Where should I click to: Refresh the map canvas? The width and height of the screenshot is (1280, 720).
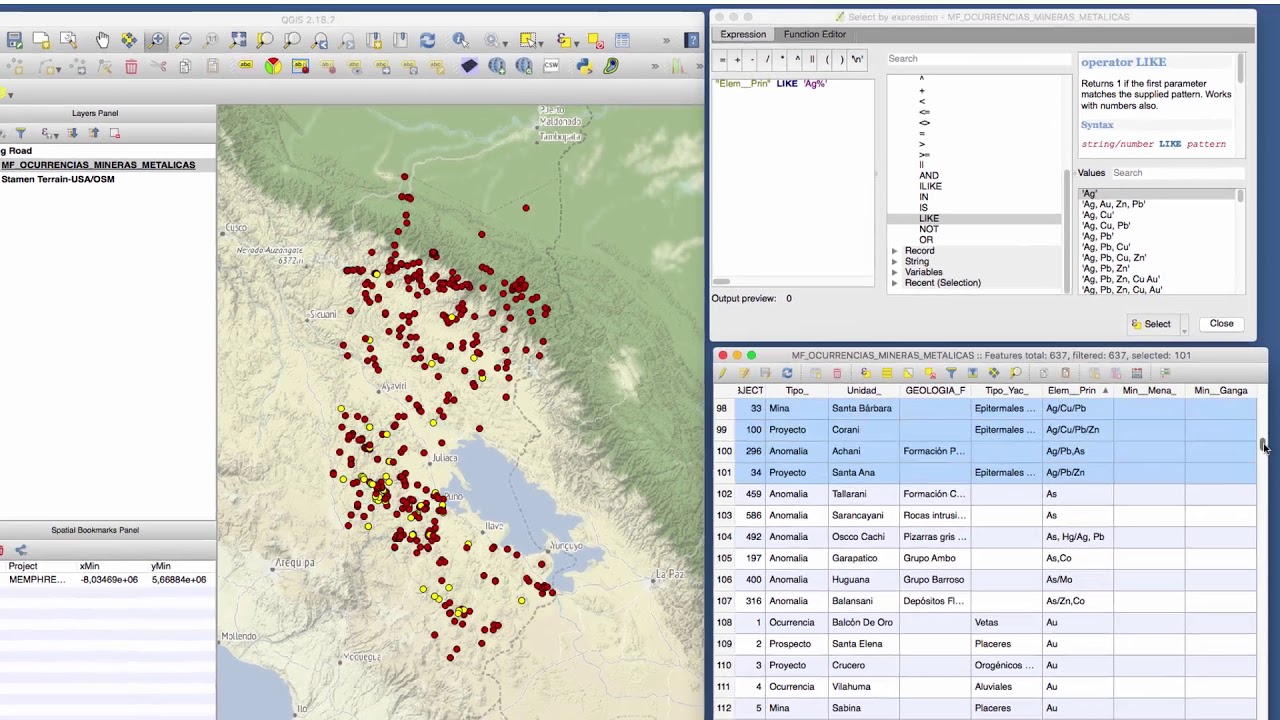427,40
